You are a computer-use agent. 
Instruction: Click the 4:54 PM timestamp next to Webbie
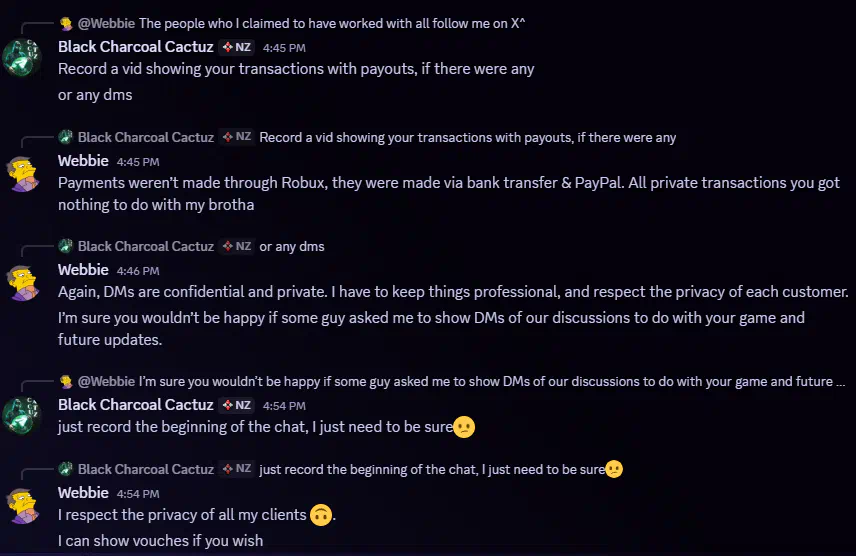(x=138, y=494)
